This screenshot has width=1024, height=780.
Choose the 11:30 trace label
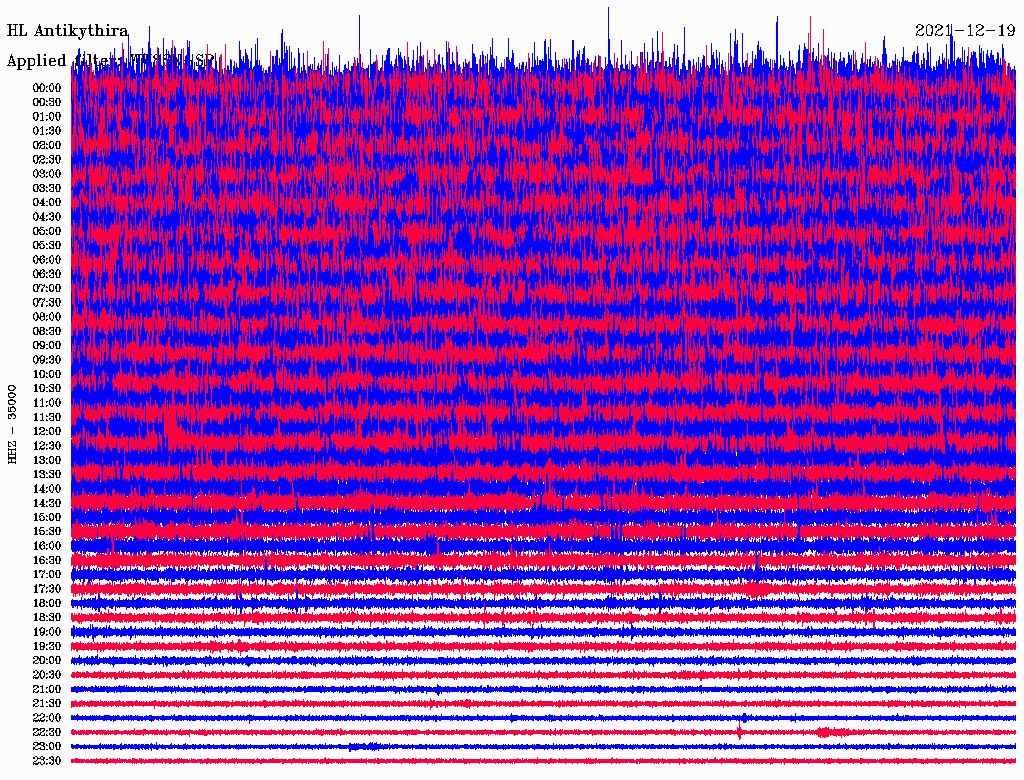coord(47,417)
